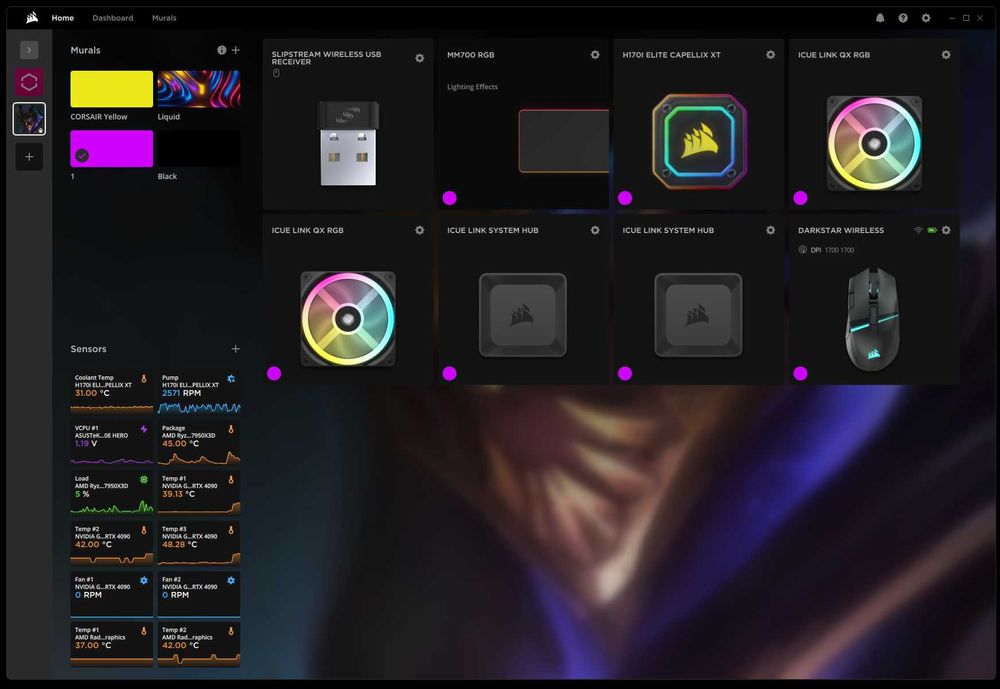Open the Pump 2571 RPM sensor tile
This screenshot has height=689, width=1000.
point(199,392)
